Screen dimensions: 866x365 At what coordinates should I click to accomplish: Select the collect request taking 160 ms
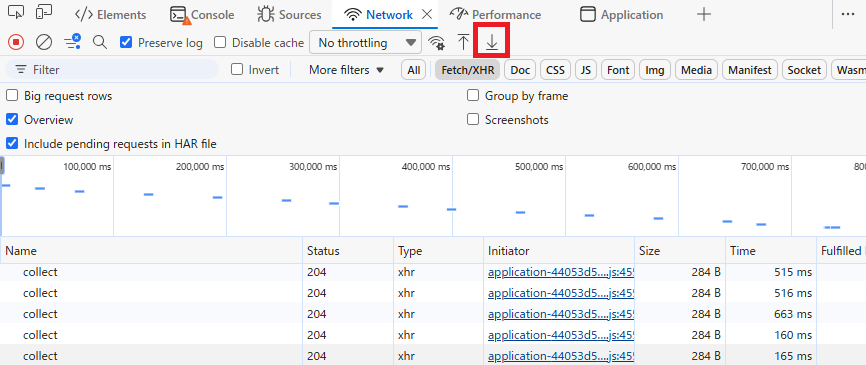(433, 335)
